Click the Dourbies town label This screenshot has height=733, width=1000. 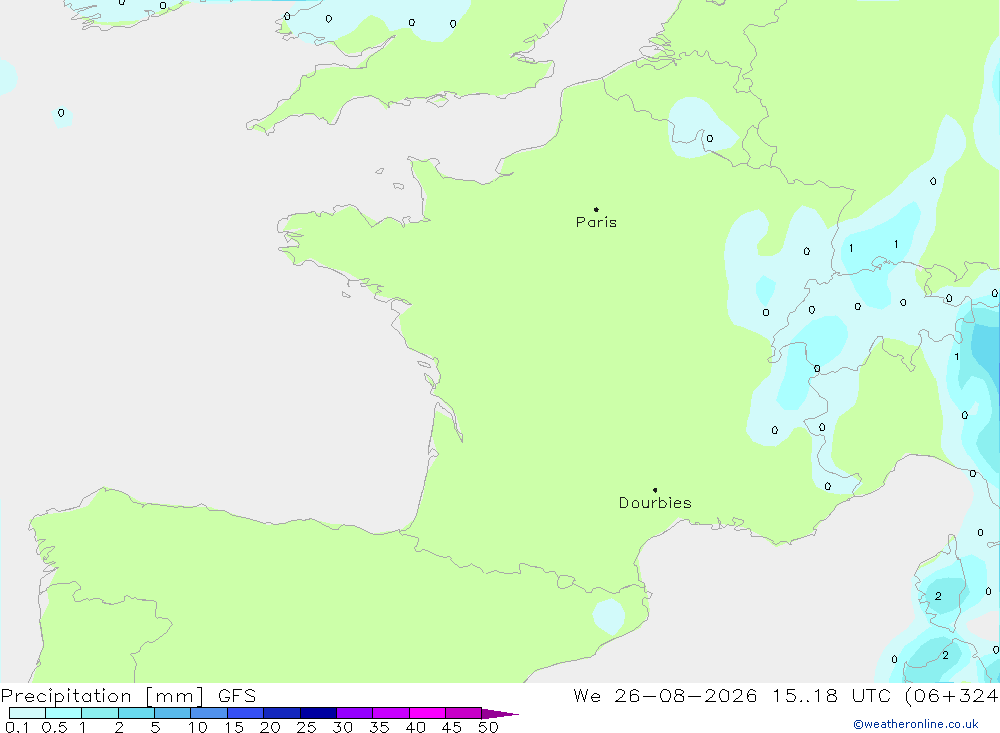tap(655, 503)
